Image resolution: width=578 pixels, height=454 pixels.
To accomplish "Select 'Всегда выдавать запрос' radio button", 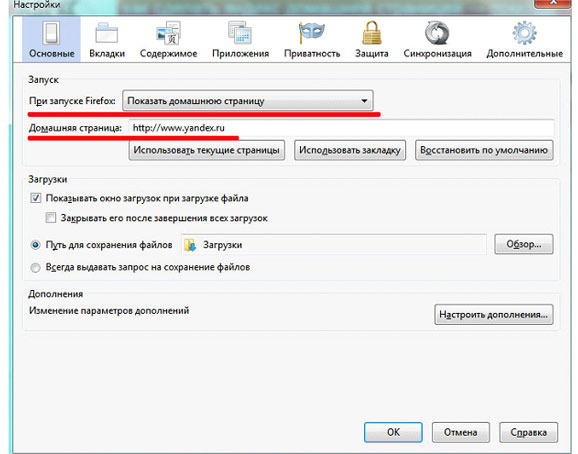I will [x=35, y=267].
